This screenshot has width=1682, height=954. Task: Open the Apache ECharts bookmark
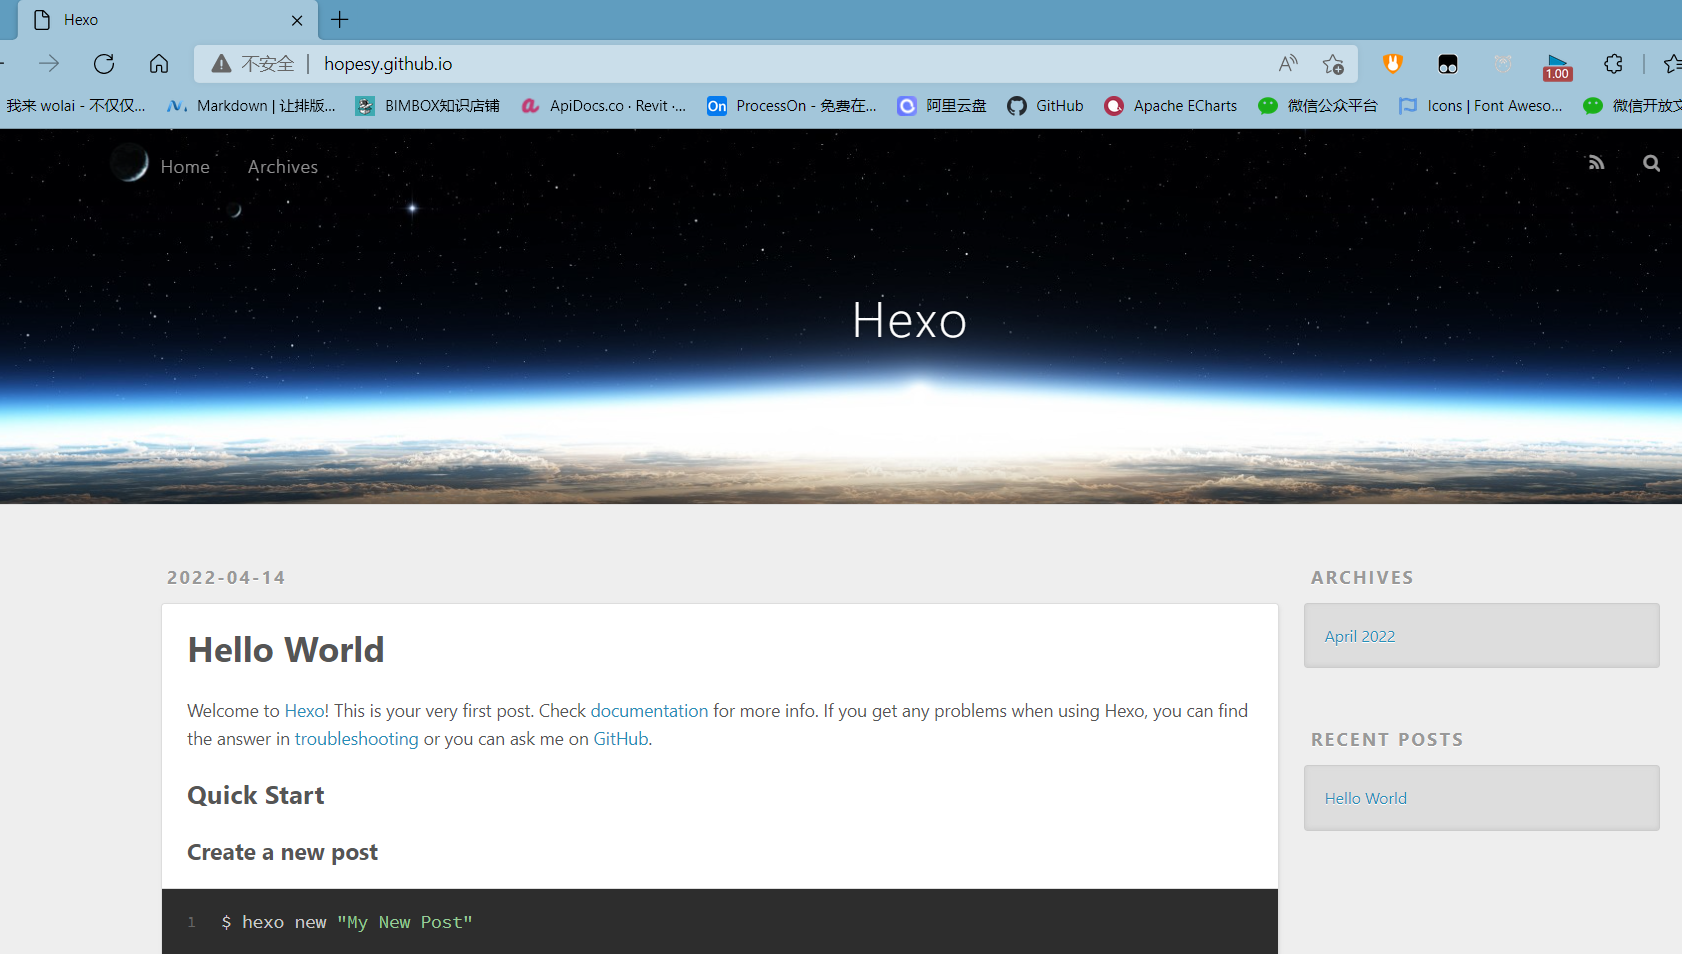pos(1171,106)
